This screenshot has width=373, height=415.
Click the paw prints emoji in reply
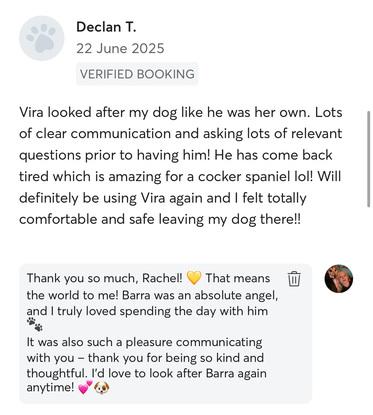click(x=35, y=324)
